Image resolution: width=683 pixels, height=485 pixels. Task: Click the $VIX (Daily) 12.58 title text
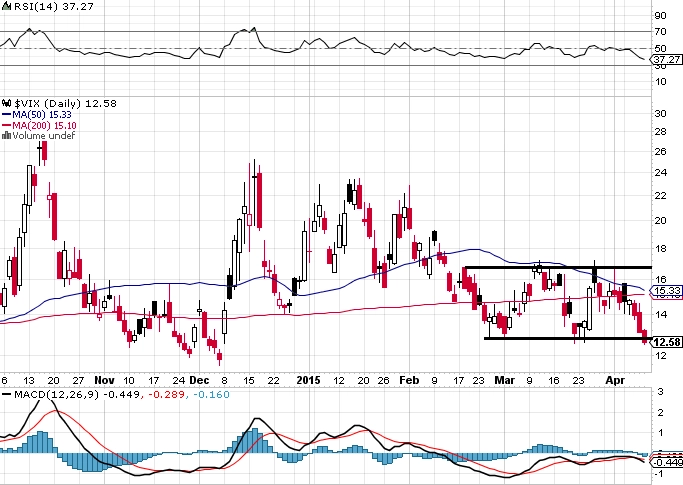click(65, 104)
